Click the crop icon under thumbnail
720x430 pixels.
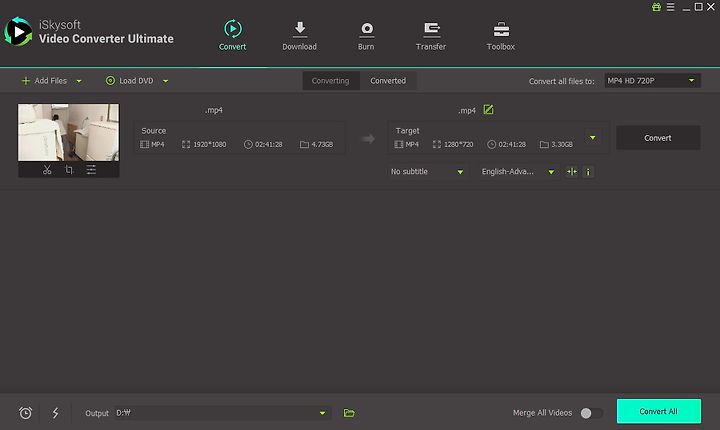pos(69,170)
